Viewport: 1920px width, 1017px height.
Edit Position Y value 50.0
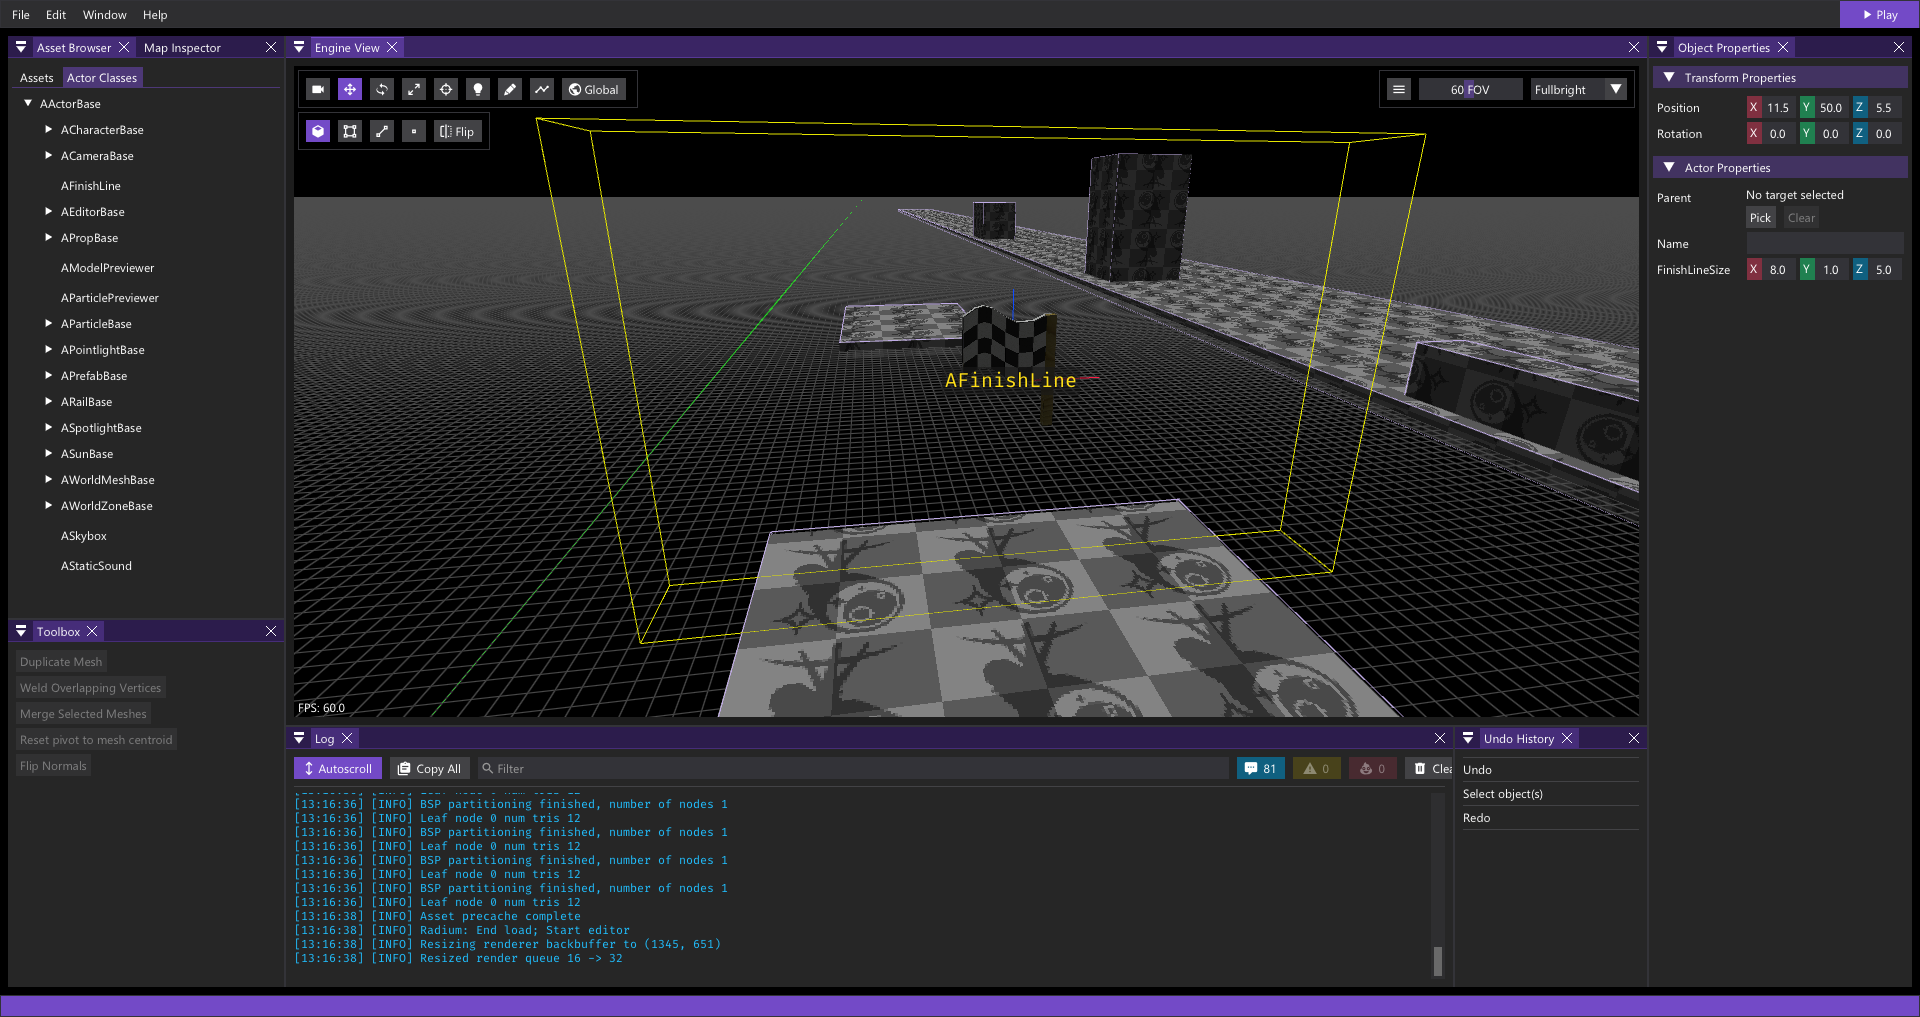tap(1831, 108)
